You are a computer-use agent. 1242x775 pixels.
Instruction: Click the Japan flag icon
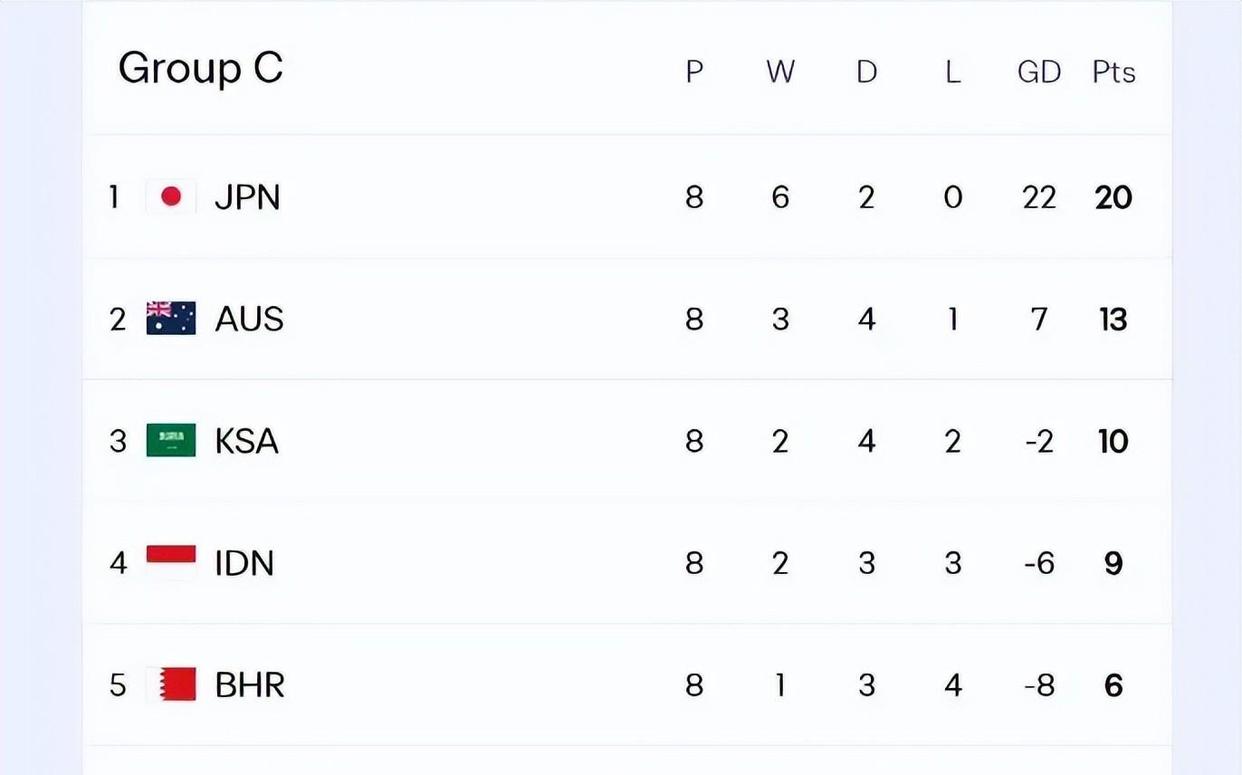coord(171,197)
